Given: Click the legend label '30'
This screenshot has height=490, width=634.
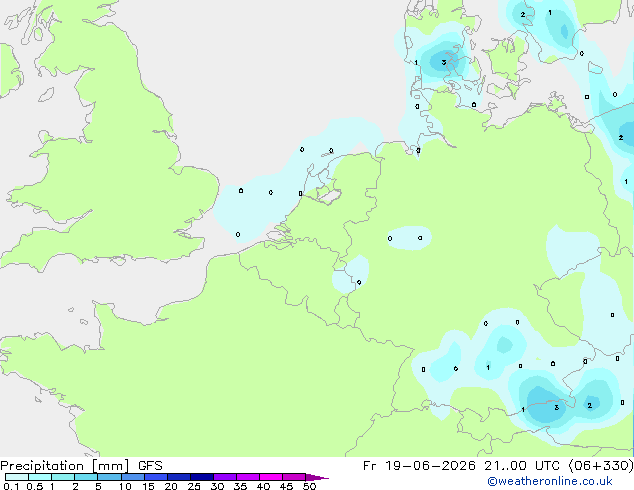Looking at the screenshot, I should point(217,486).
